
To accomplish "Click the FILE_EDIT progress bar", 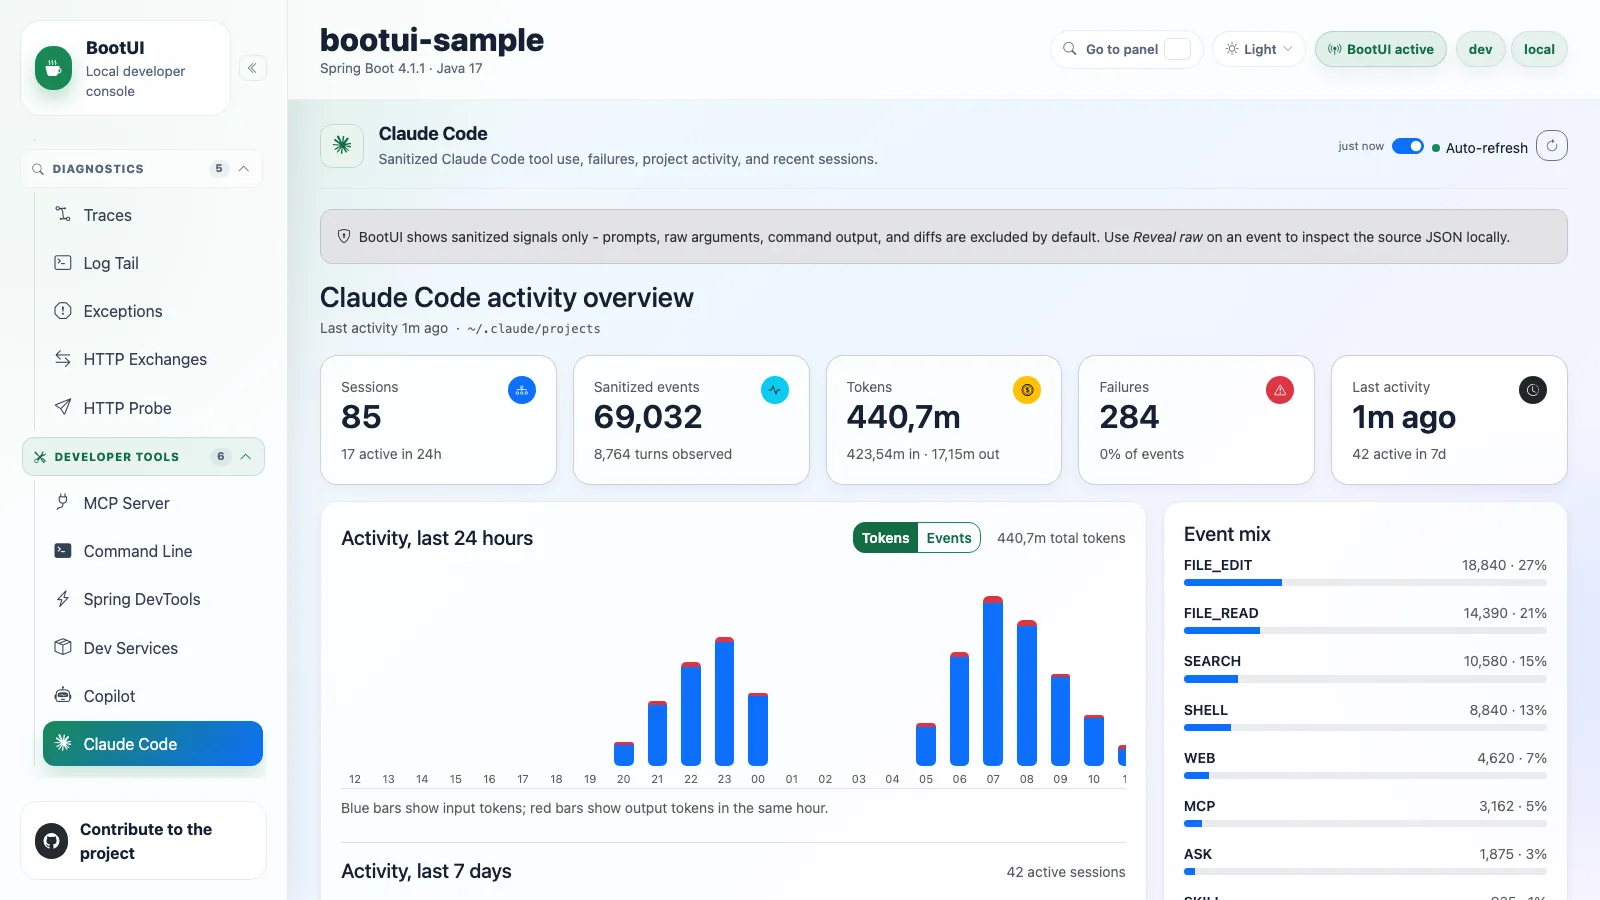I will pos(1365,582).
